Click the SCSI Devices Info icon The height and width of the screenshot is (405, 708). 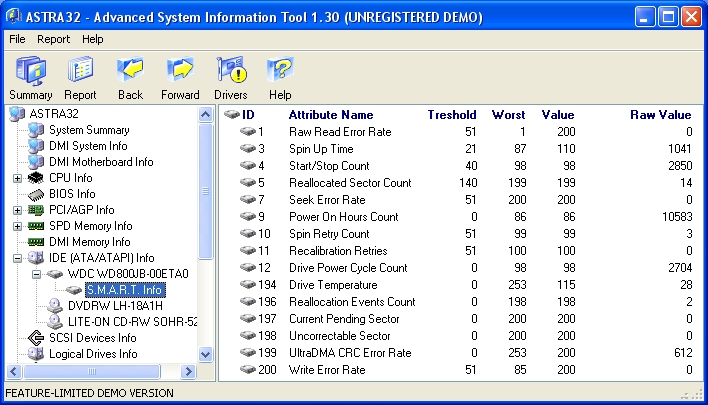[x=36, y=338]
